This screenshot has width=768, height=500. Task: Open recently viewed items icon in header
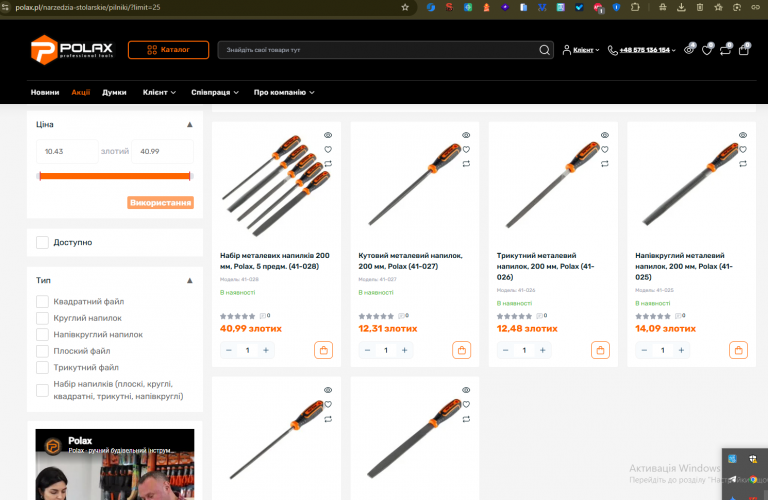pos(689,49)
